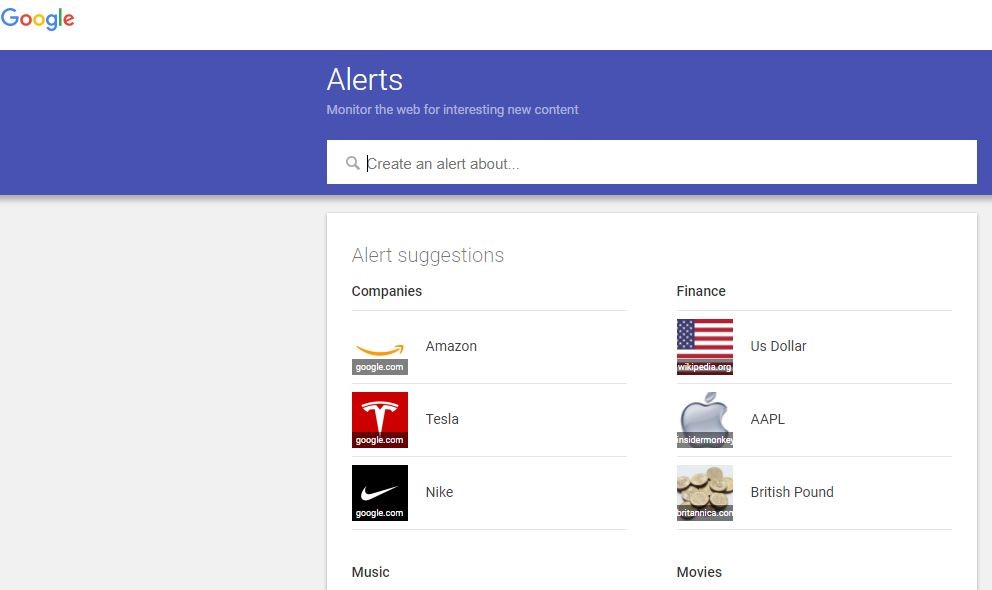Click the Companies category heading
This screenshot has height=590, width=992.
[387, 291]
